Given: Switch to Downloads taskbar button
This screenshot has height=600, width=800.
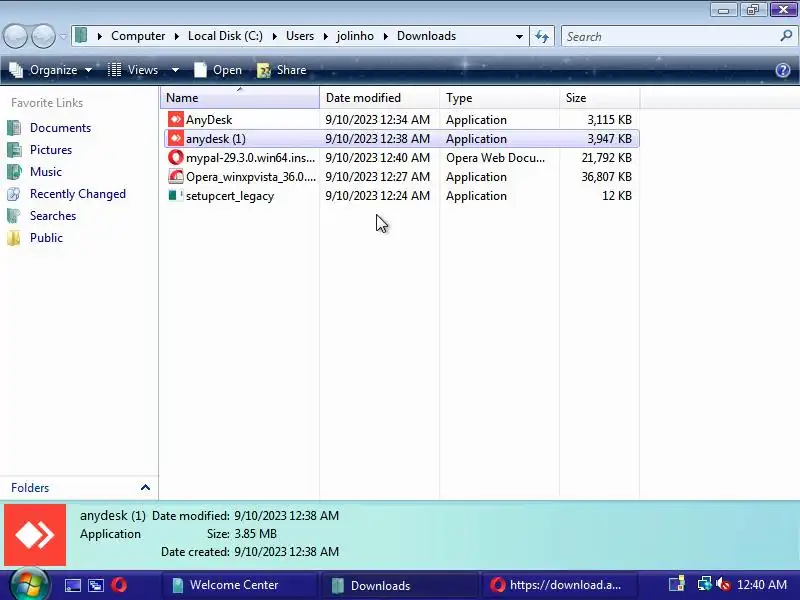Looking at the screenshot, I should [x=399, y=585].
